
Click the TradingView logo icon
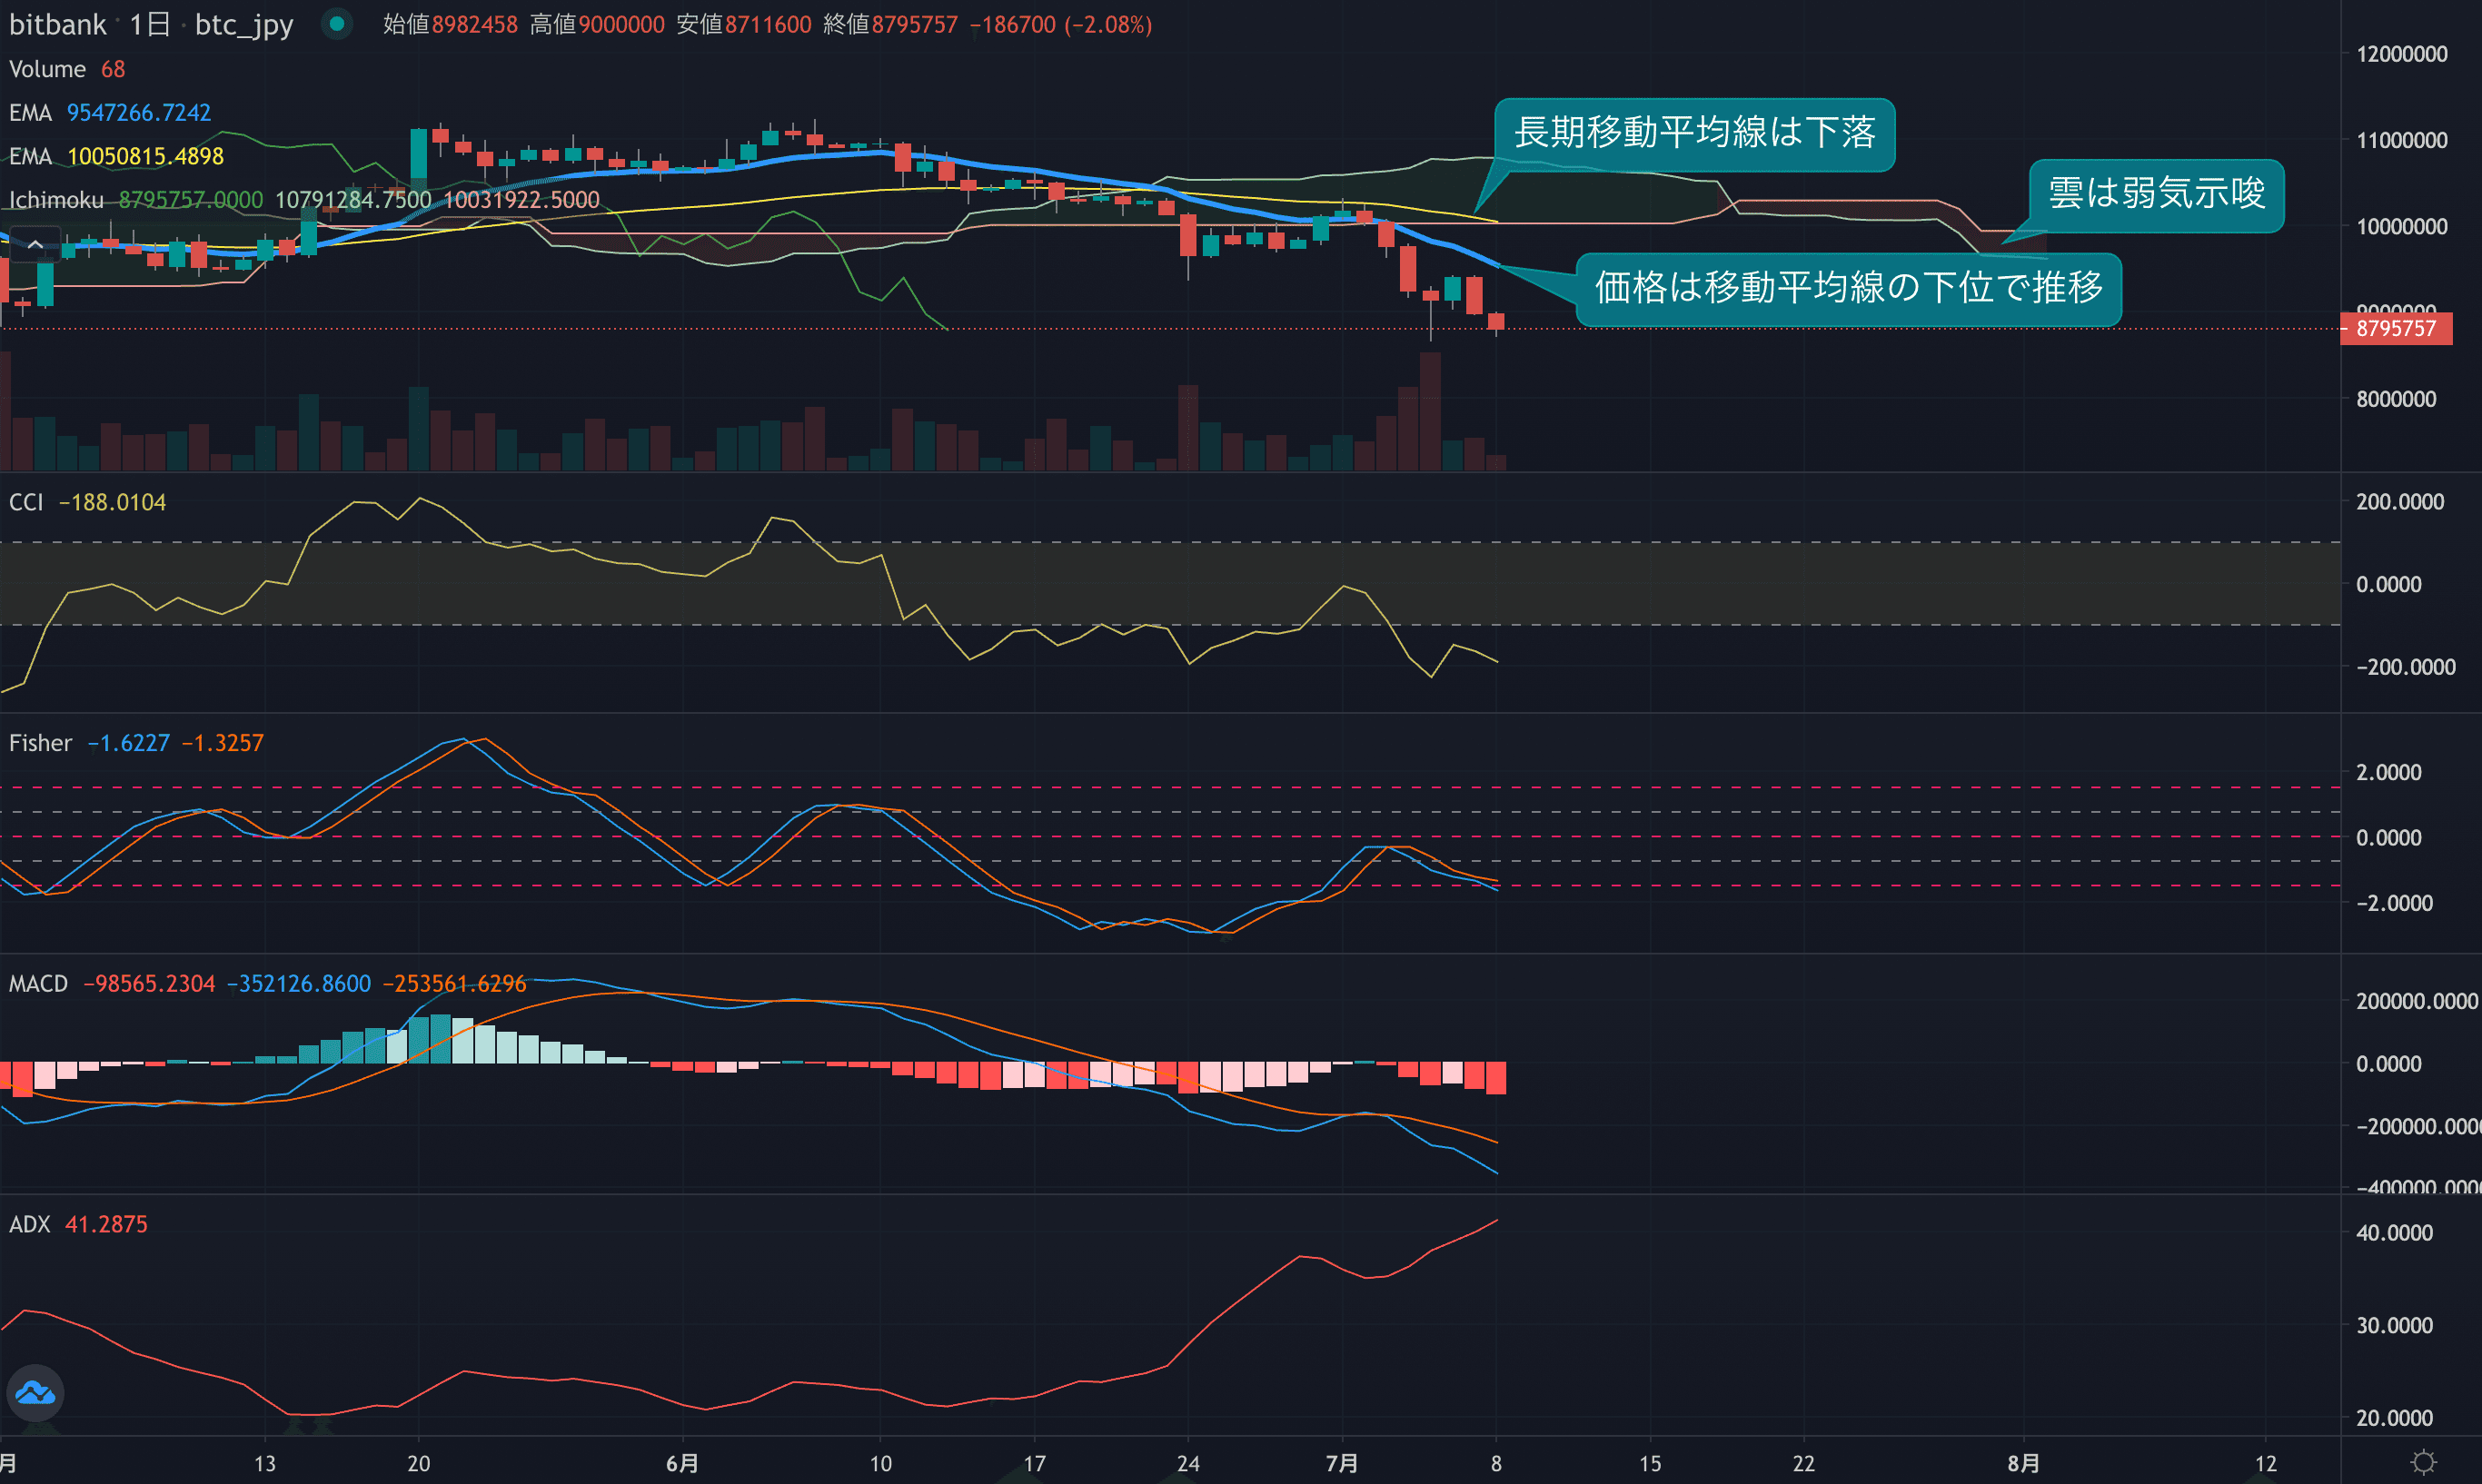tap(35, 1392)
